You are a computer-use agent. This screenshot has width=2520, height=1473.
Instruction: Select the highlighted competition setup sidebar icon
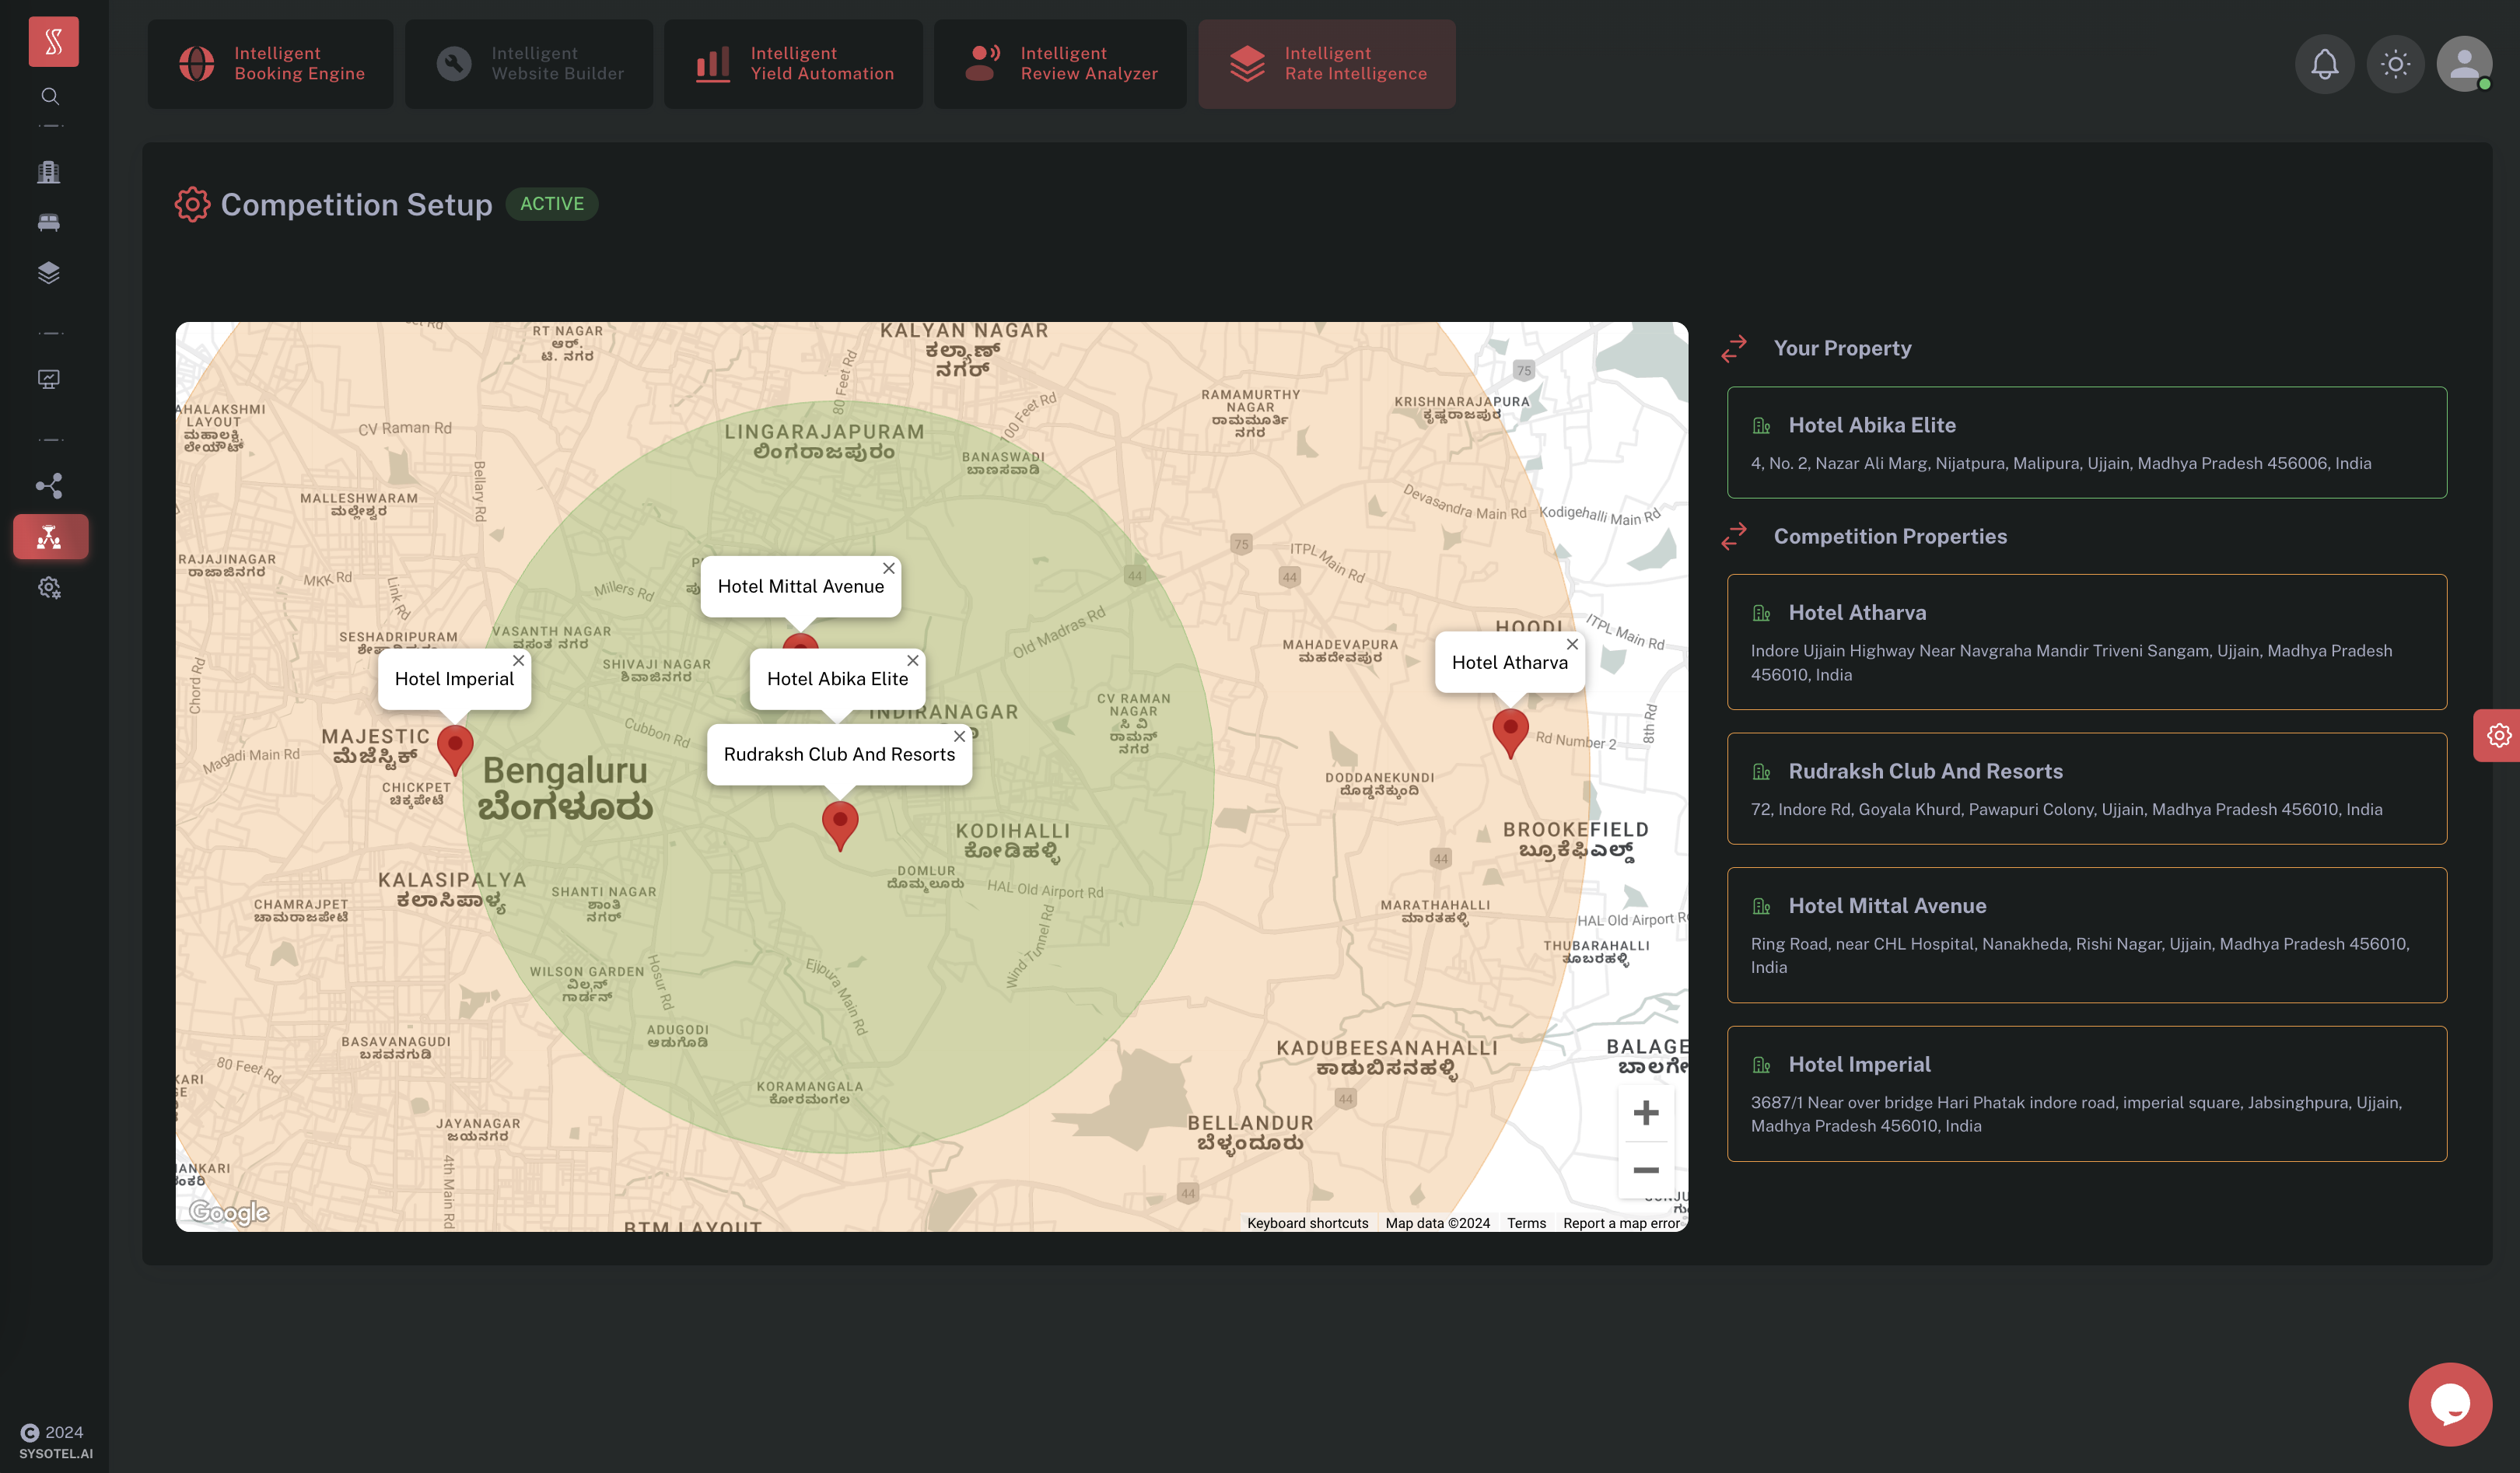tap(50, 537)
